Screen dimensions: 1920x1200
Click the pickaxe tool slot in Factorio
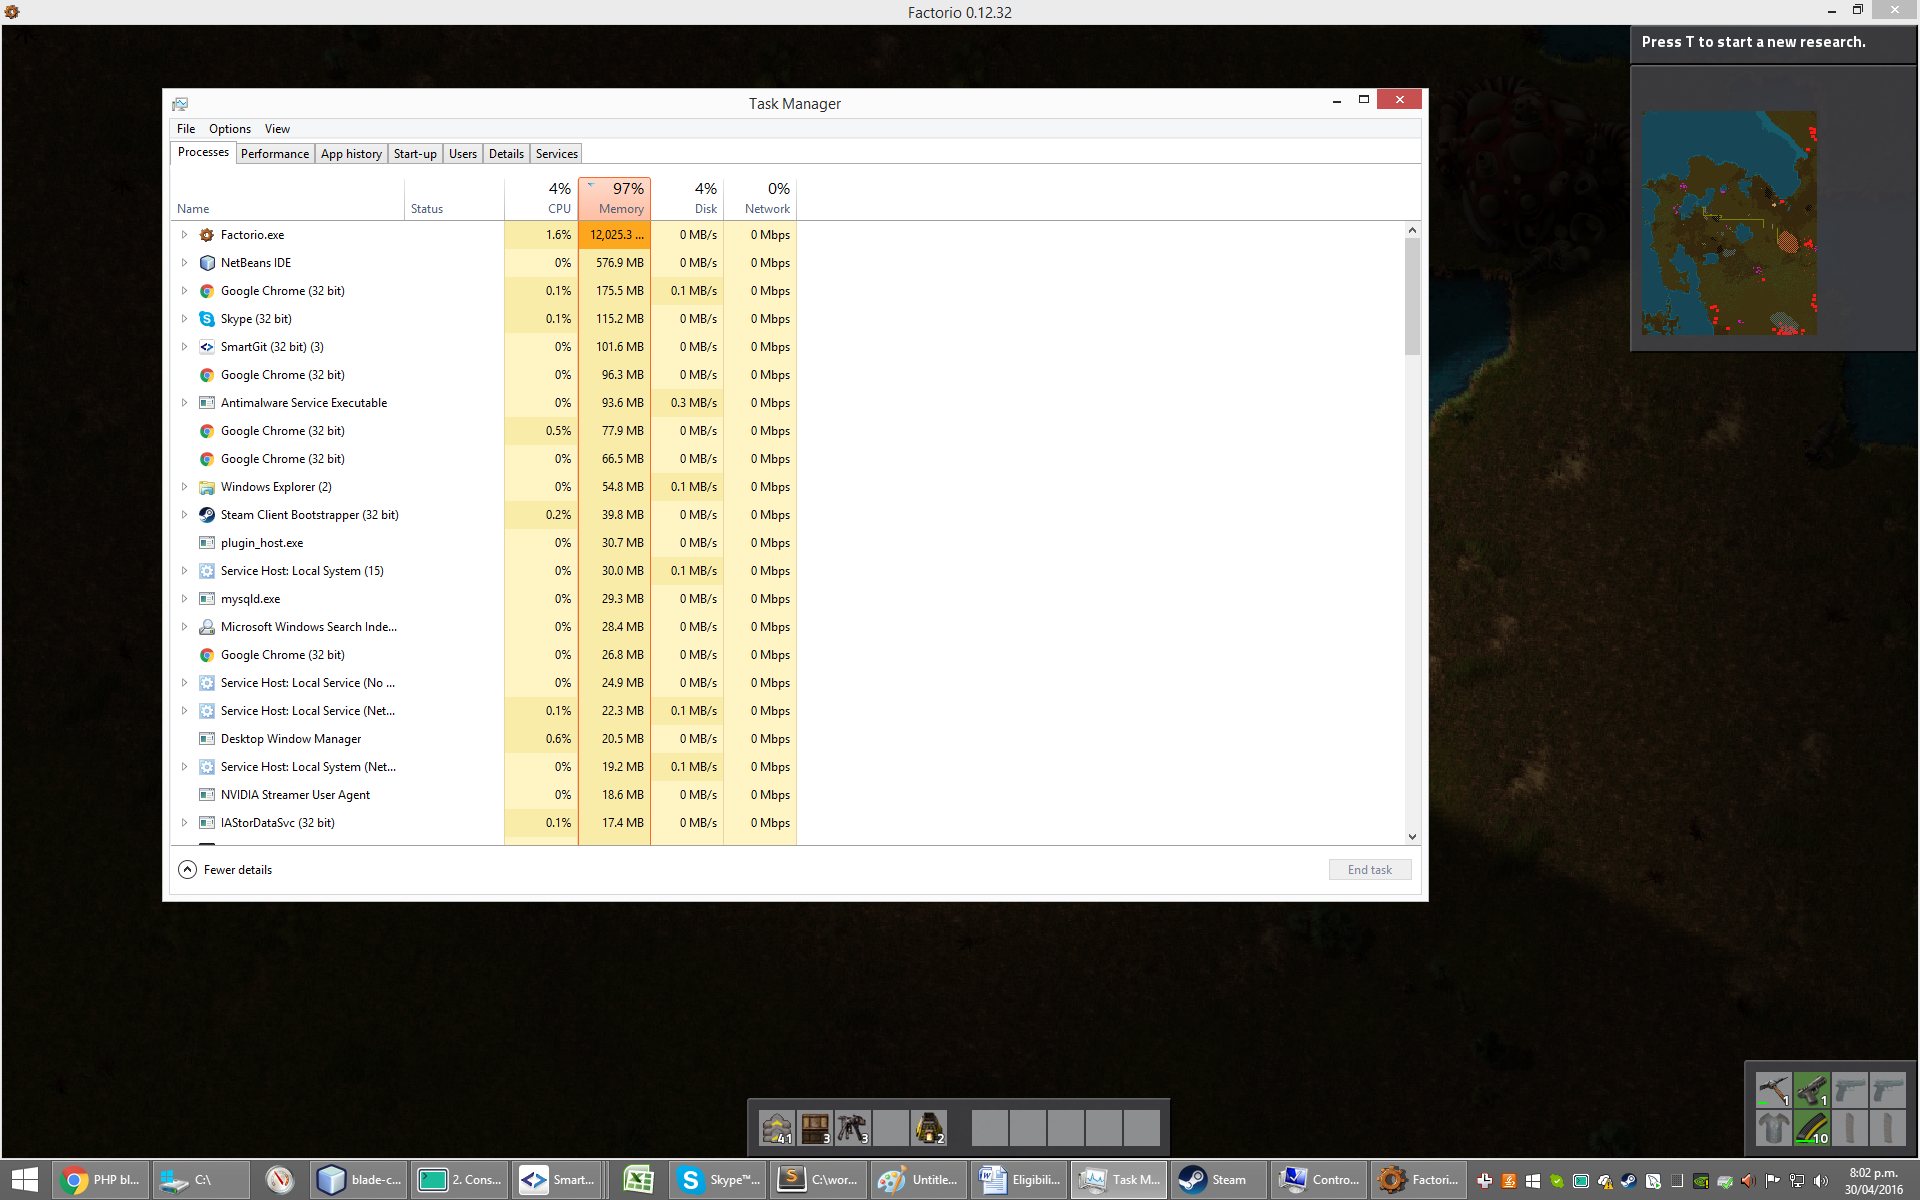point(1774,1090)
